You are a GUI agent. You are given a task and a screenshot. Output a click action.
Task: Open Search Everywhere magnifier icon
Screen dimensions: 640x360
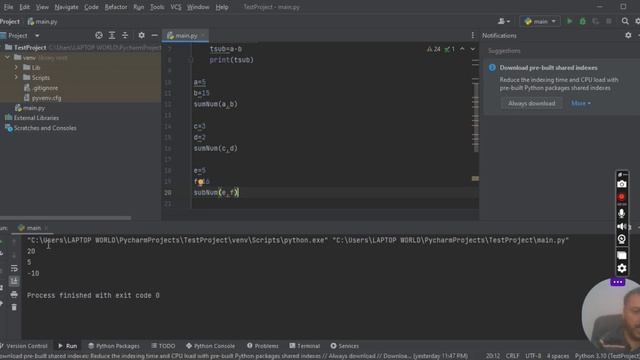tap(625, 21)
